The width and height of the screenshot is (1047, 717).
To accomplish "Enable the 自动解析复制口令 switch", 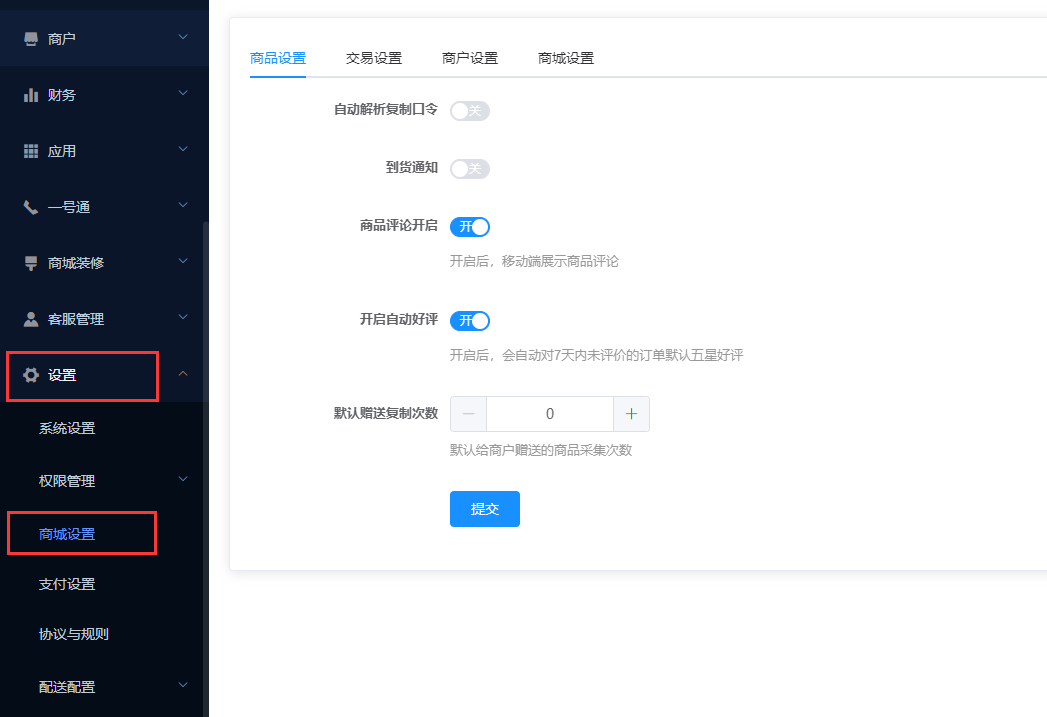I will (469, 110).
